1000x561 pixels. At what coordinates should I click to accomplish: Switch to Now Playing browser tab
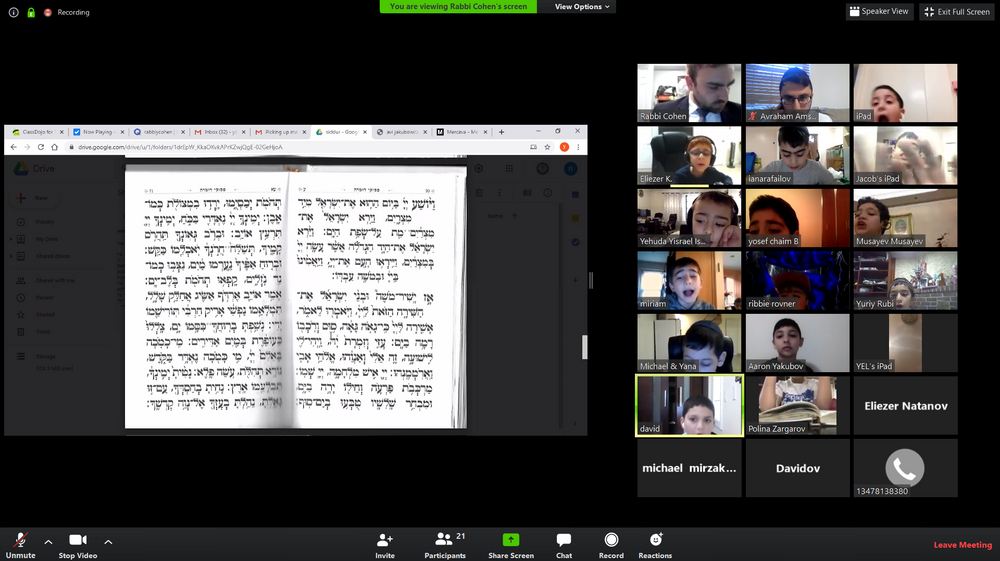(x=96, y=132)
